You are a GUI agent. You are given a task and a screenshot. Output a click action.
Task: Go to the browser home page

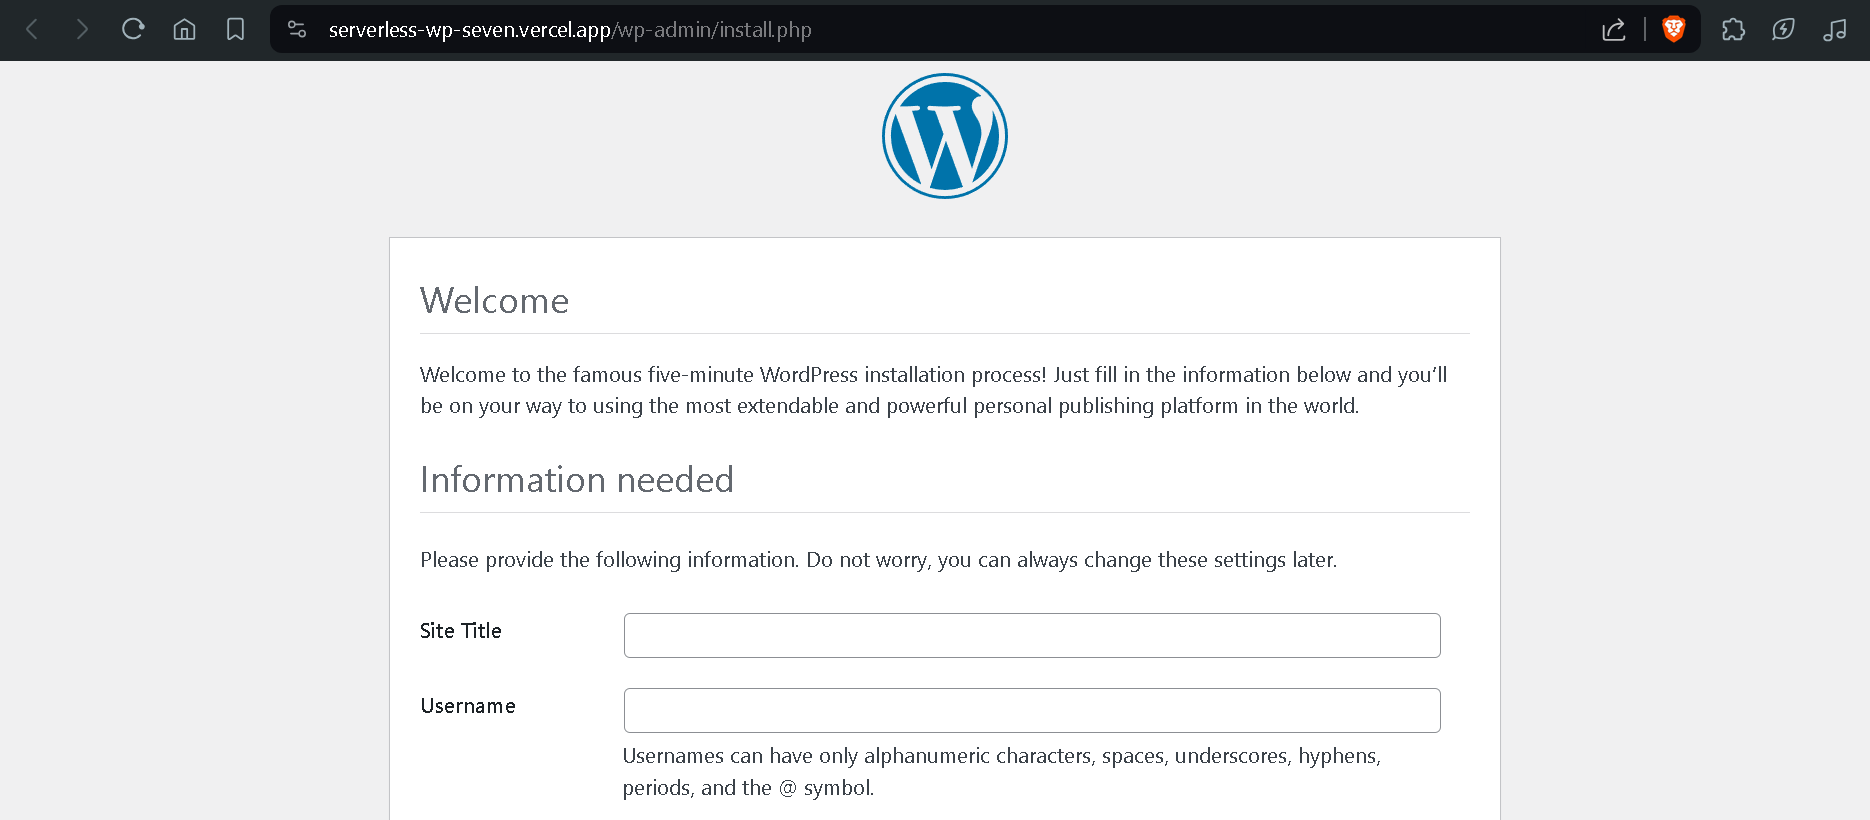184,30
